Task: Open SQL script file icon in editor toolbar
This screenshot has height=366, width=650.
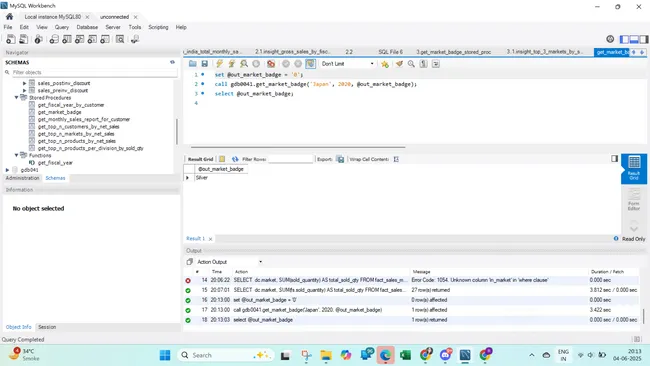Action: pyautogui.click(x=193, y=64)
